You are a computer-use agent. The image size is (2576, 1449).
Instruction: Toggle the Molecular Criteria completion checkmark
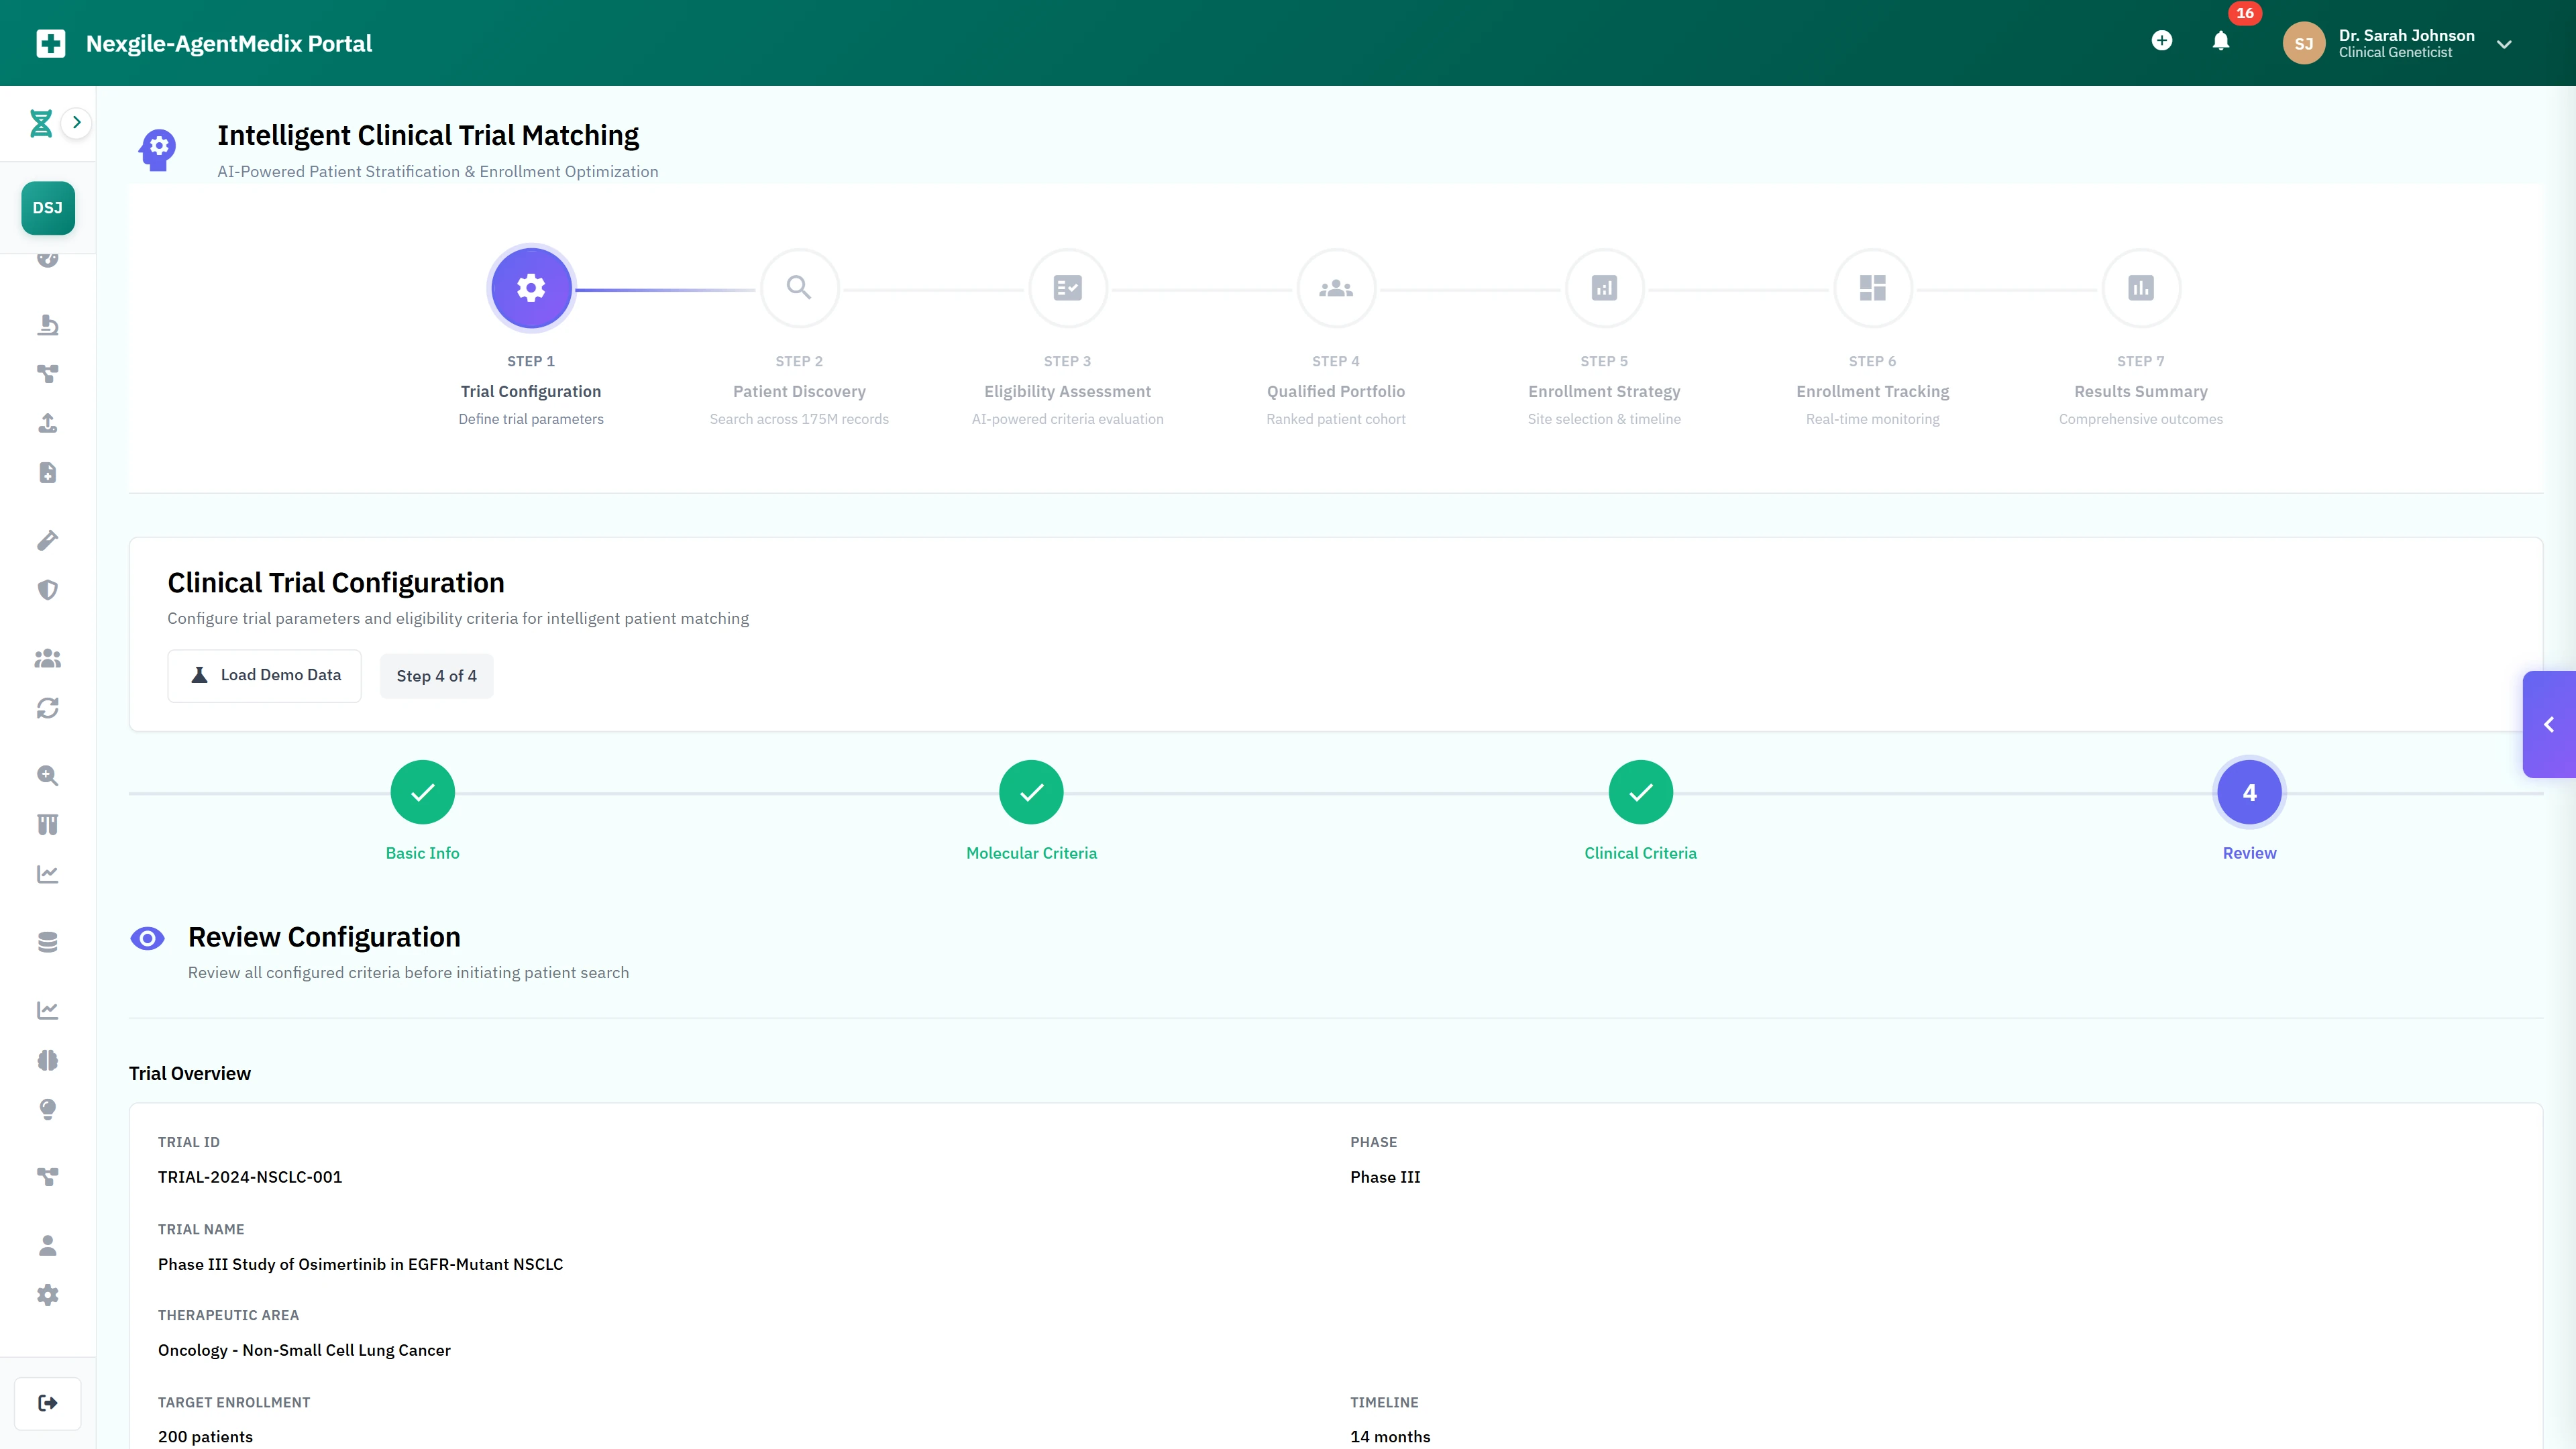[1031, 791]
